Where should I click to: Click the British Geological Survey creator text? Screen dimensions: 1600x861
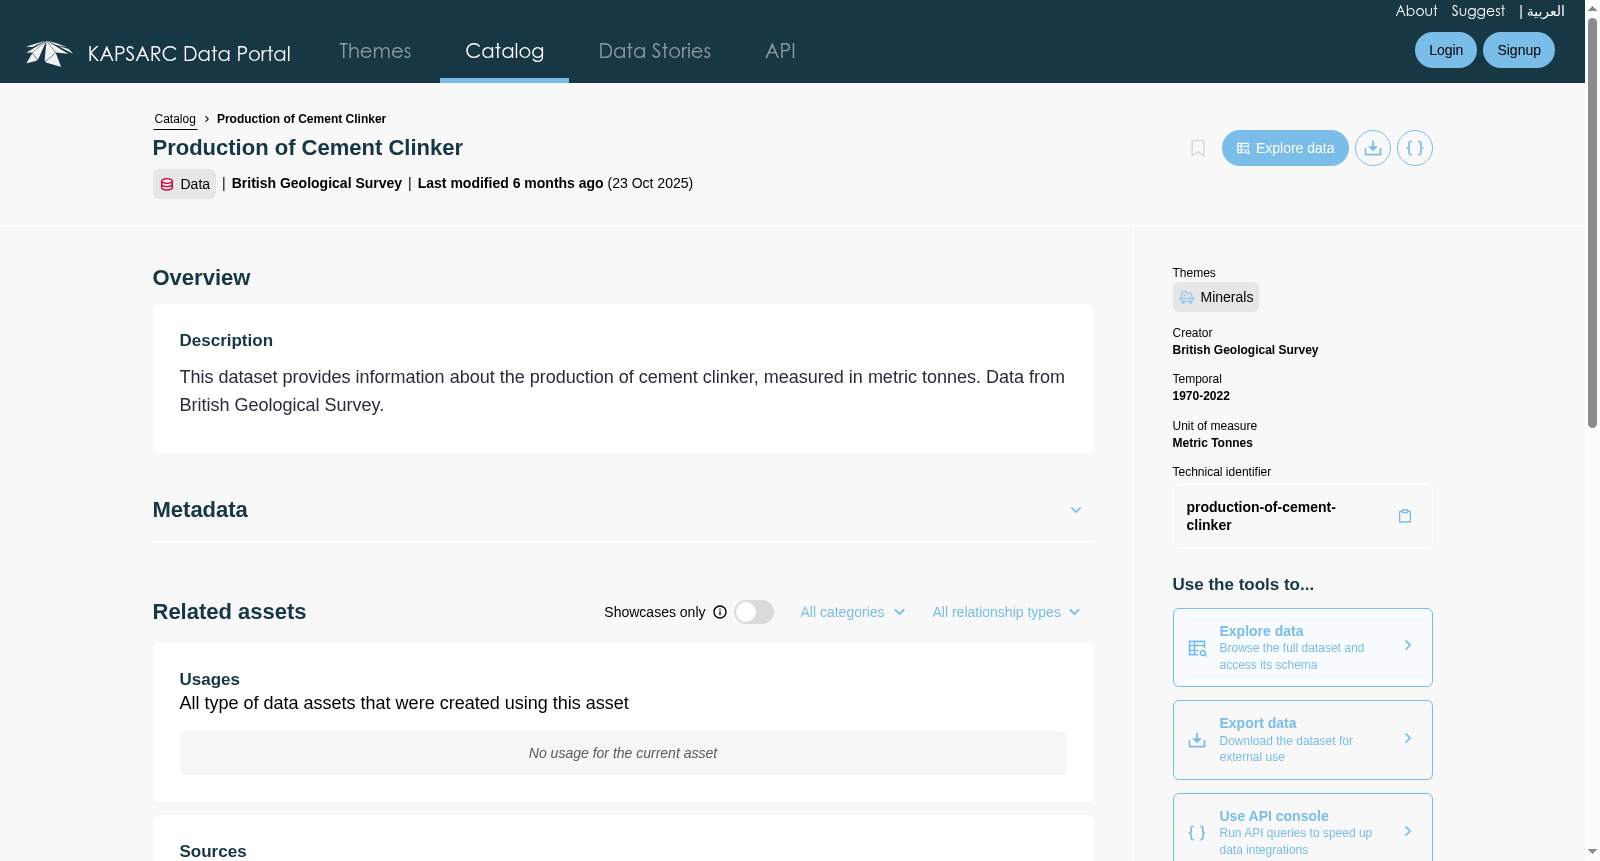tap(1245, 350)
